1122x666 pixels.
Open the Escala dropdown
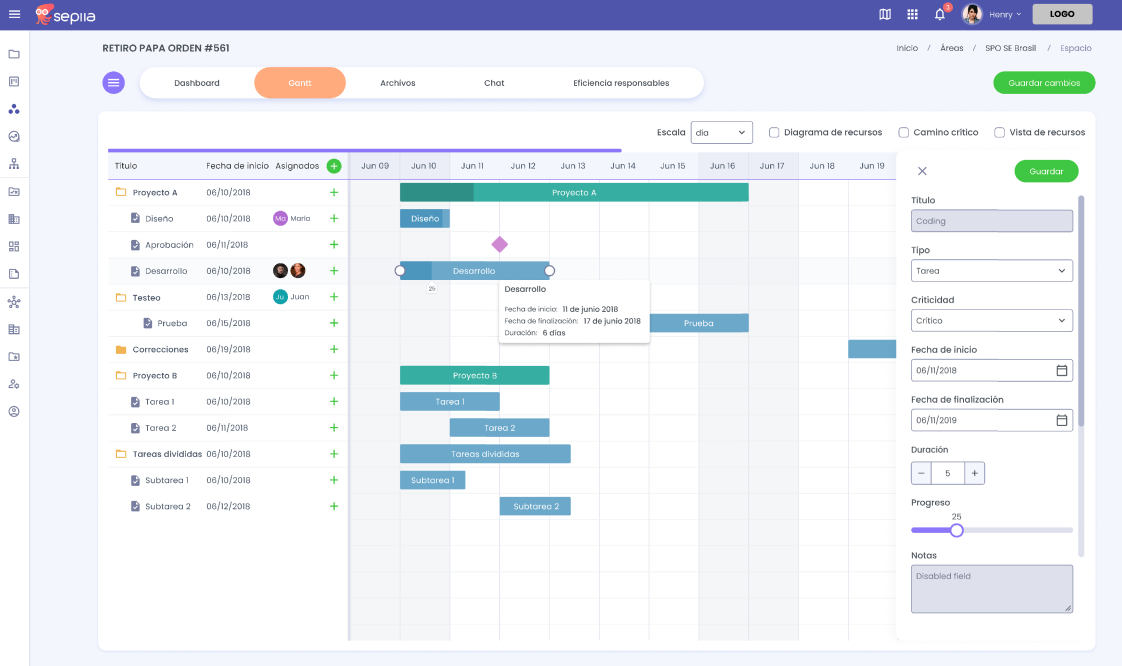point(721,132)
